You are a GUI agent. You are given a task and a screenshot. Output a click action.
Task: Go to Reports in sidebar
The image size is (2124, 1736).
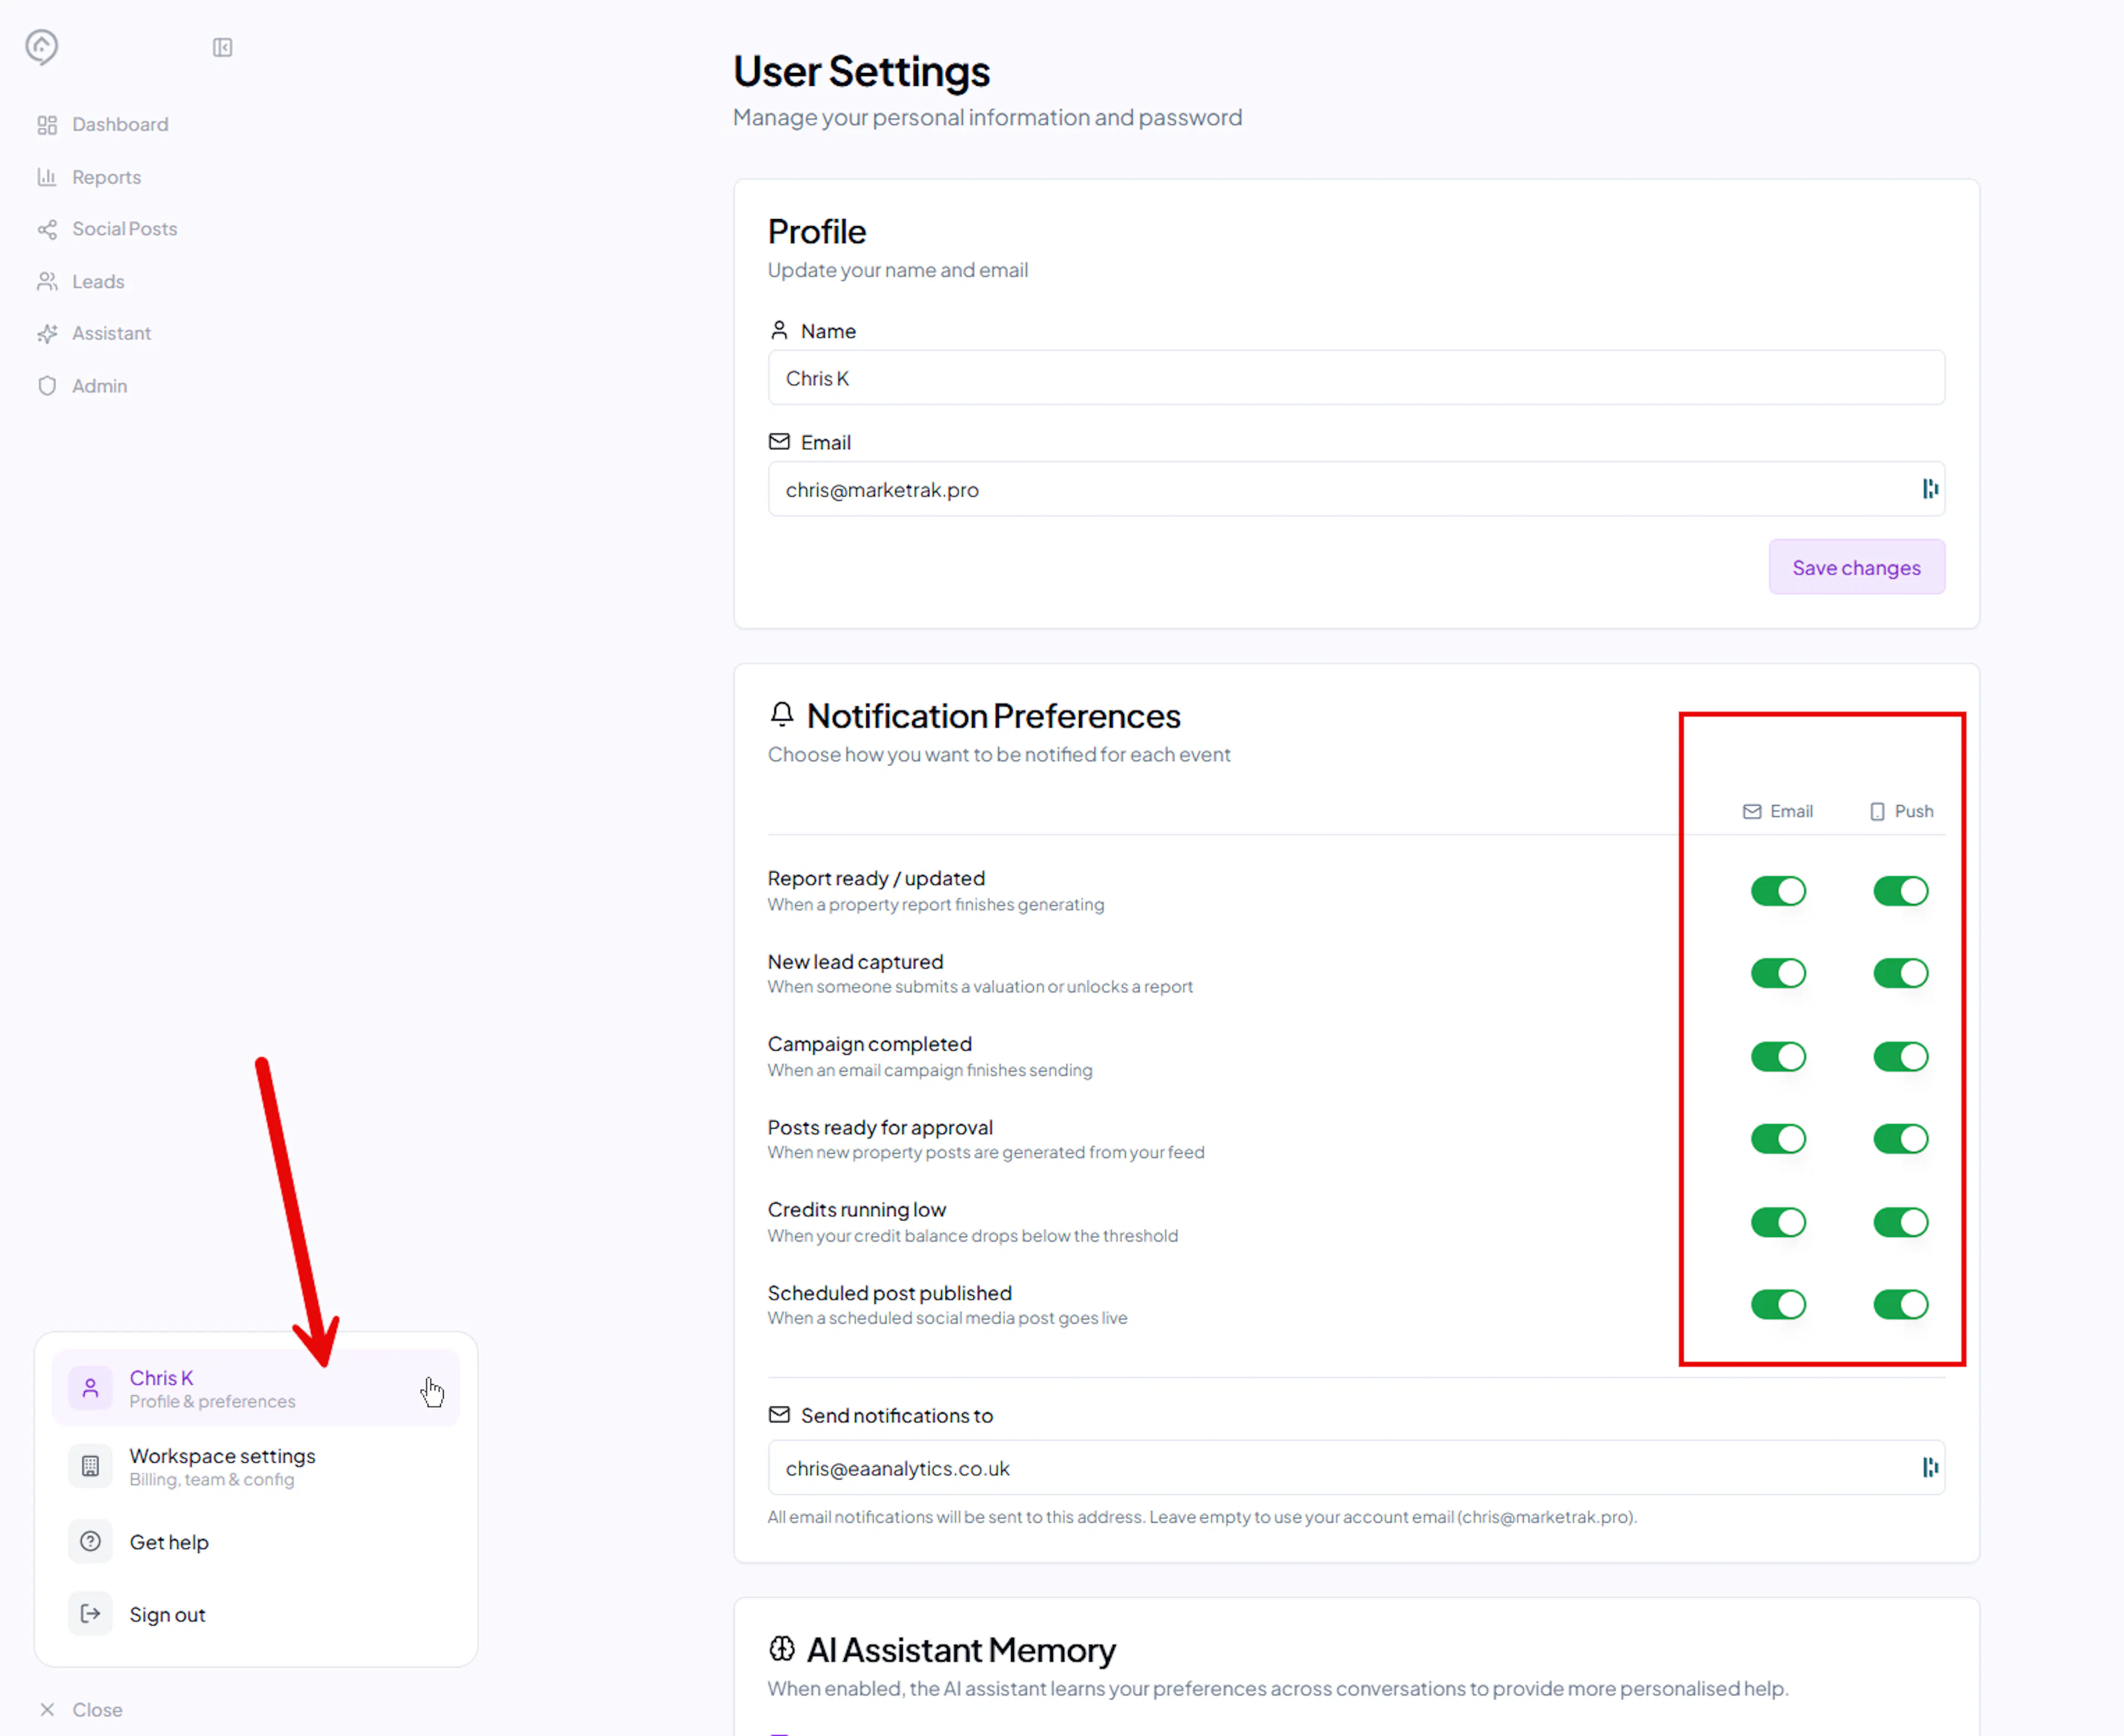coord(106,177)
